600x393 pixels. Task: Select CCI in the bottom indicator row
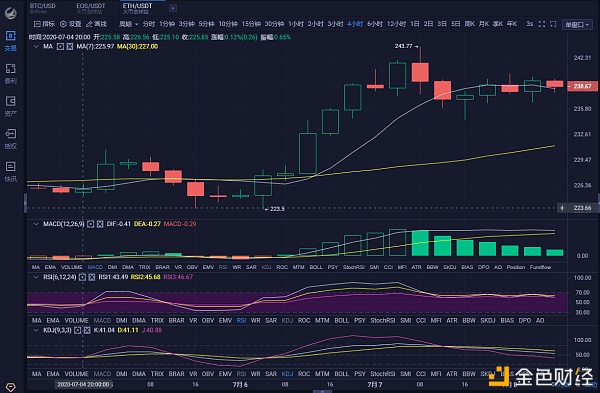pyautogui.click(x=421, y=373)
